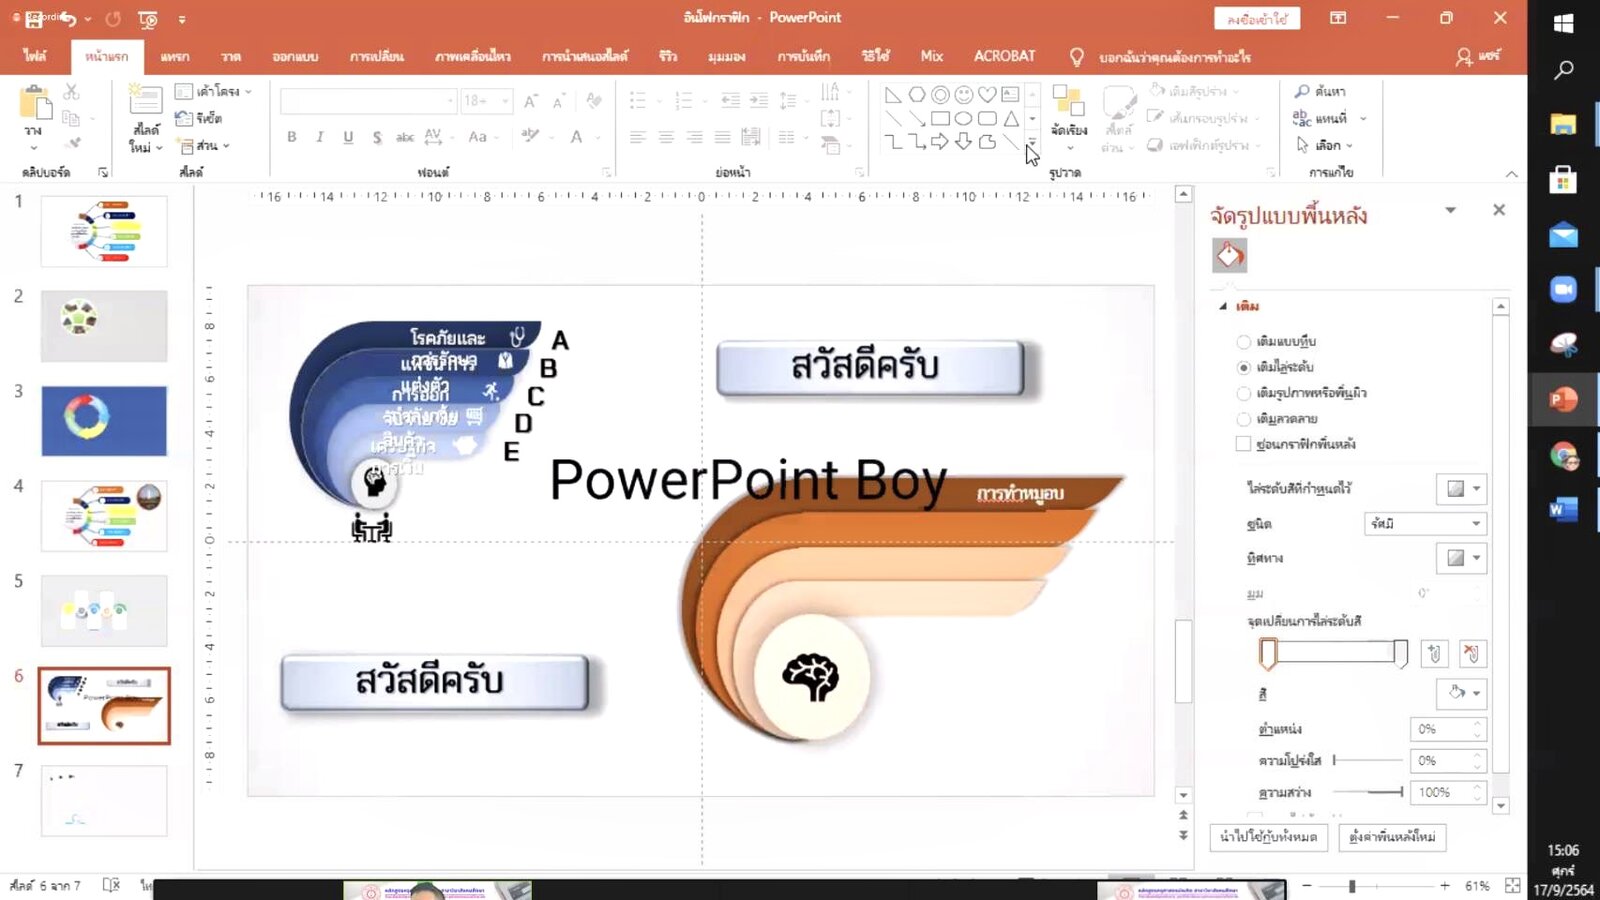Click the Fill paint bucket tab icon
Viewport: 1600px width, 900px height.
point(1230,256)
